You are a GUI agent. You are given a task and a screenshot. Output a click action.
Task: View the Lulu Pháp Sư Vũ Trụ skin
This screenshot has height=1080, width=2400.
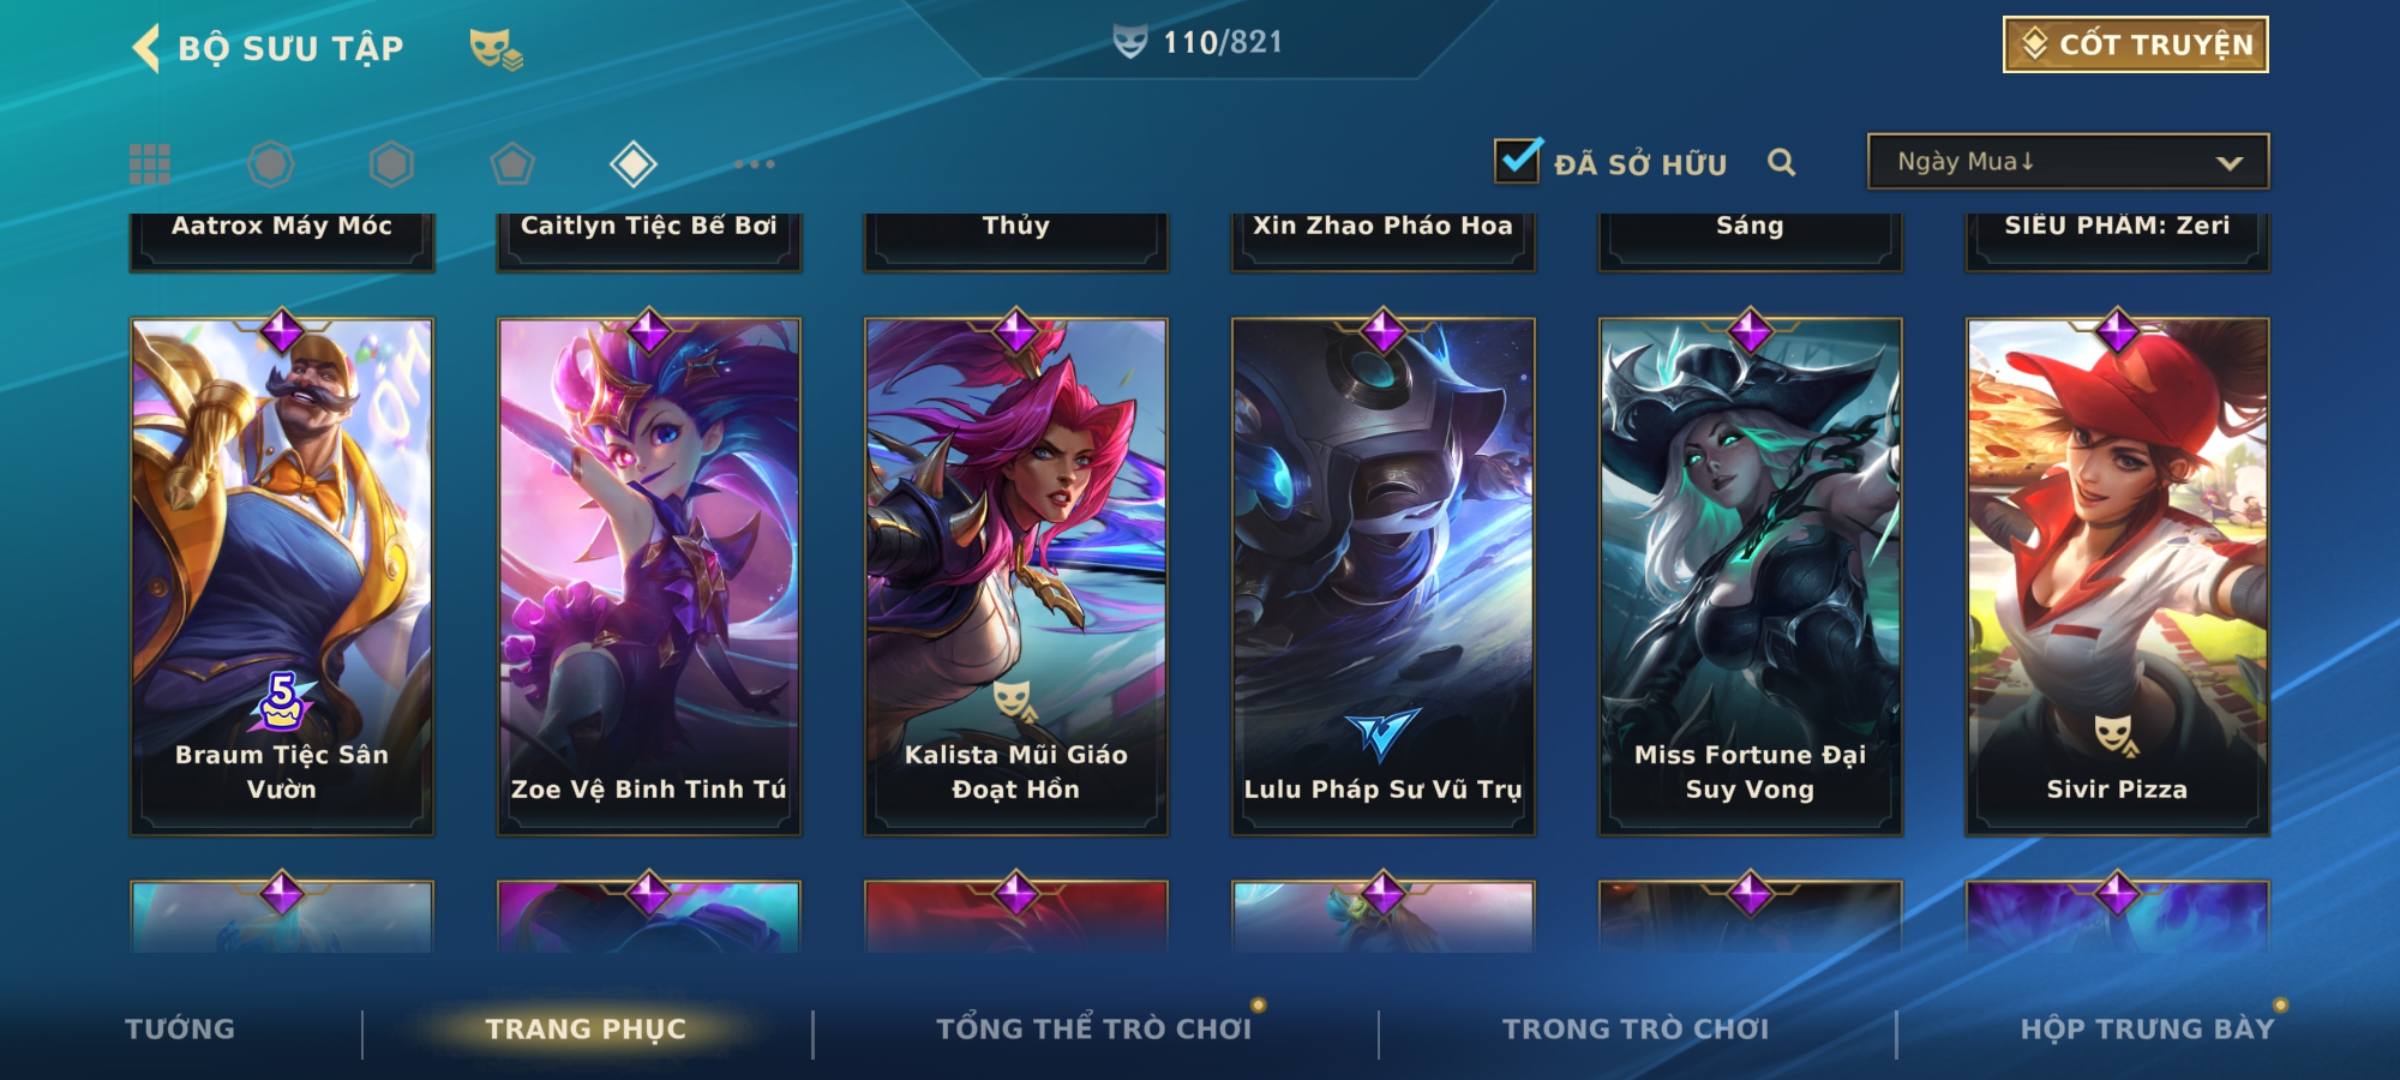1383,576
